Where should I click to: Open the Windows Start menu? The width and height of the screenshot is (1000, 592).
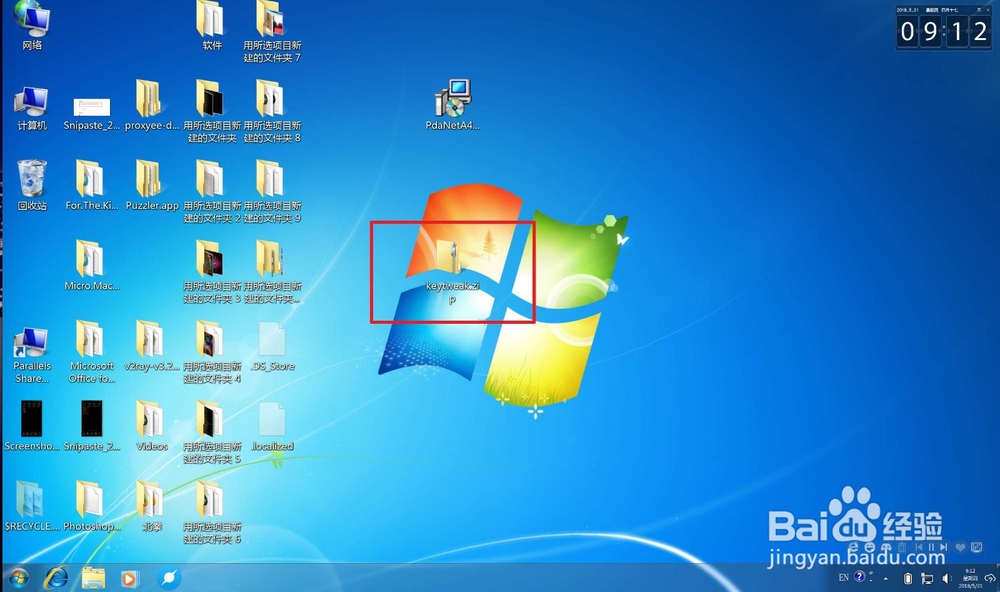[18, 578]
